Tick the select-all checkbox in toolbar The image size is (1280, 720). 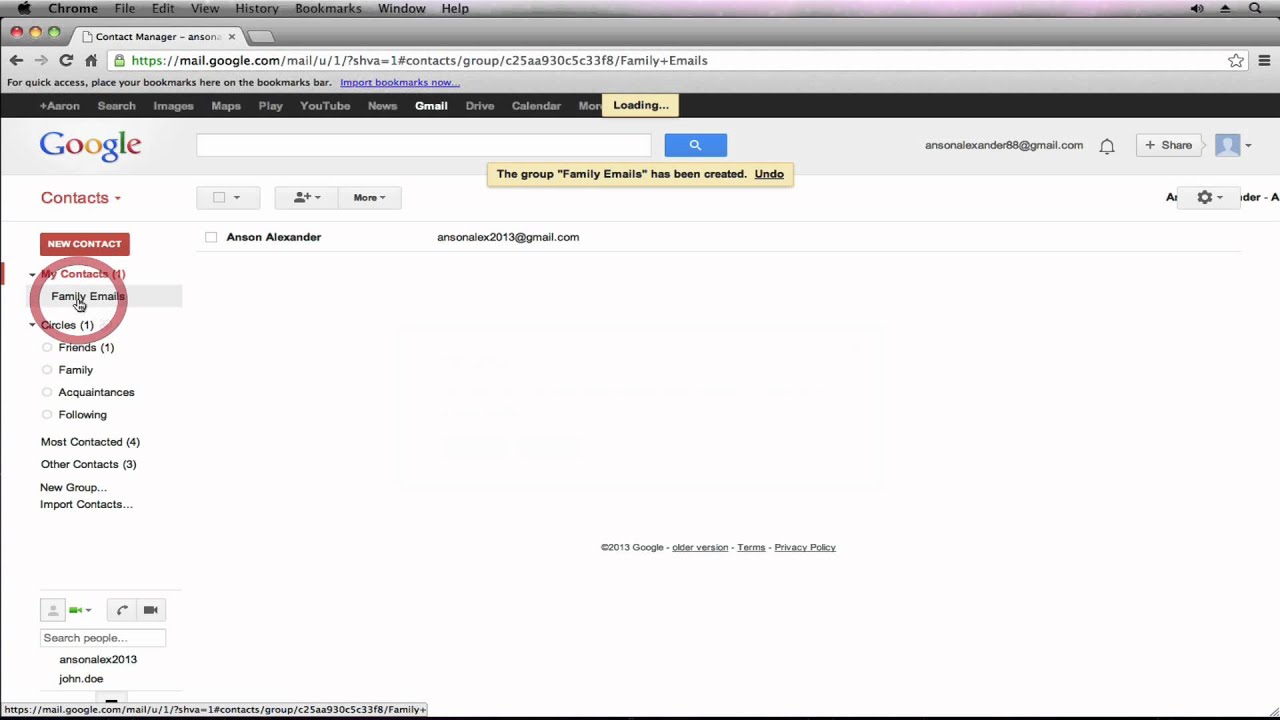coord(219,197)
